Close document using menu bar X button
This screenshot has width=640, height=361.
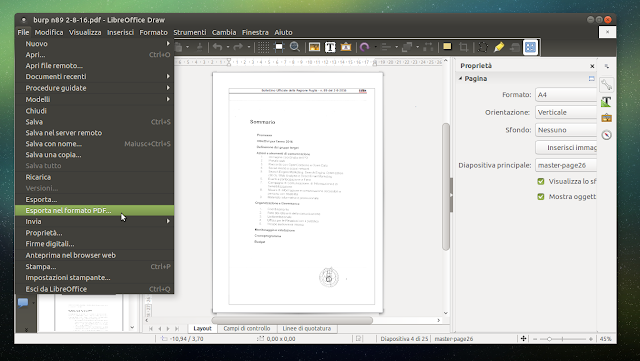click(607, 32)
